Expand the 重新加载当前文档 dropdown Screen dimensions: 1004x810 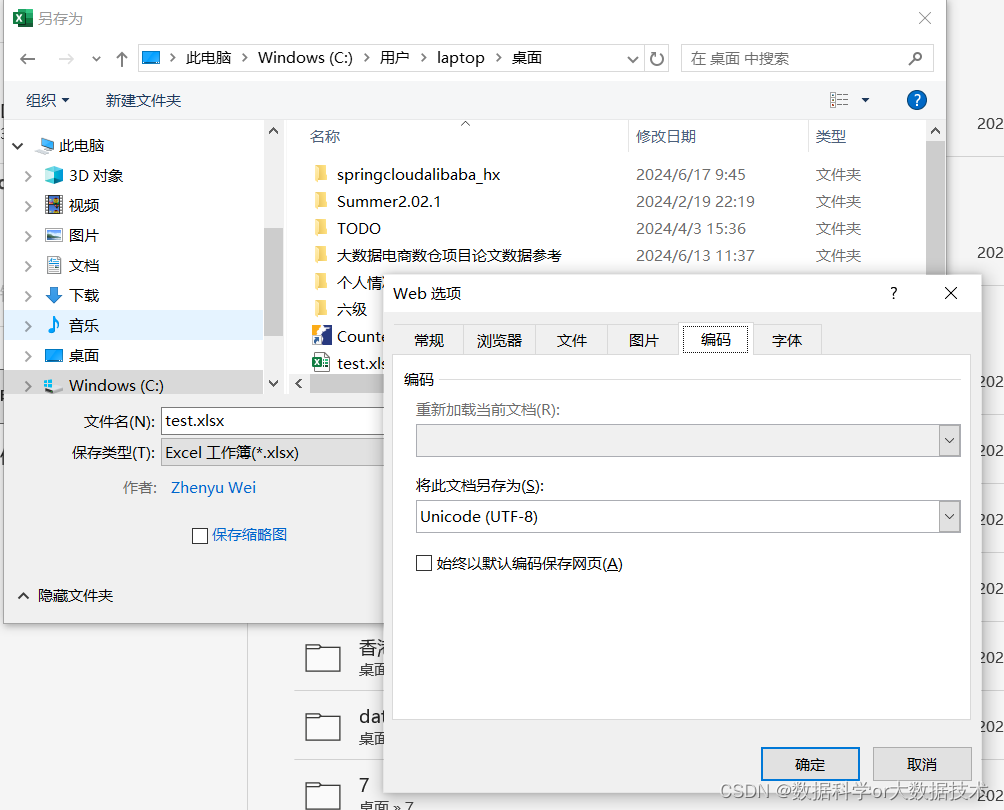pyautogui.click(x=949, y=440)
